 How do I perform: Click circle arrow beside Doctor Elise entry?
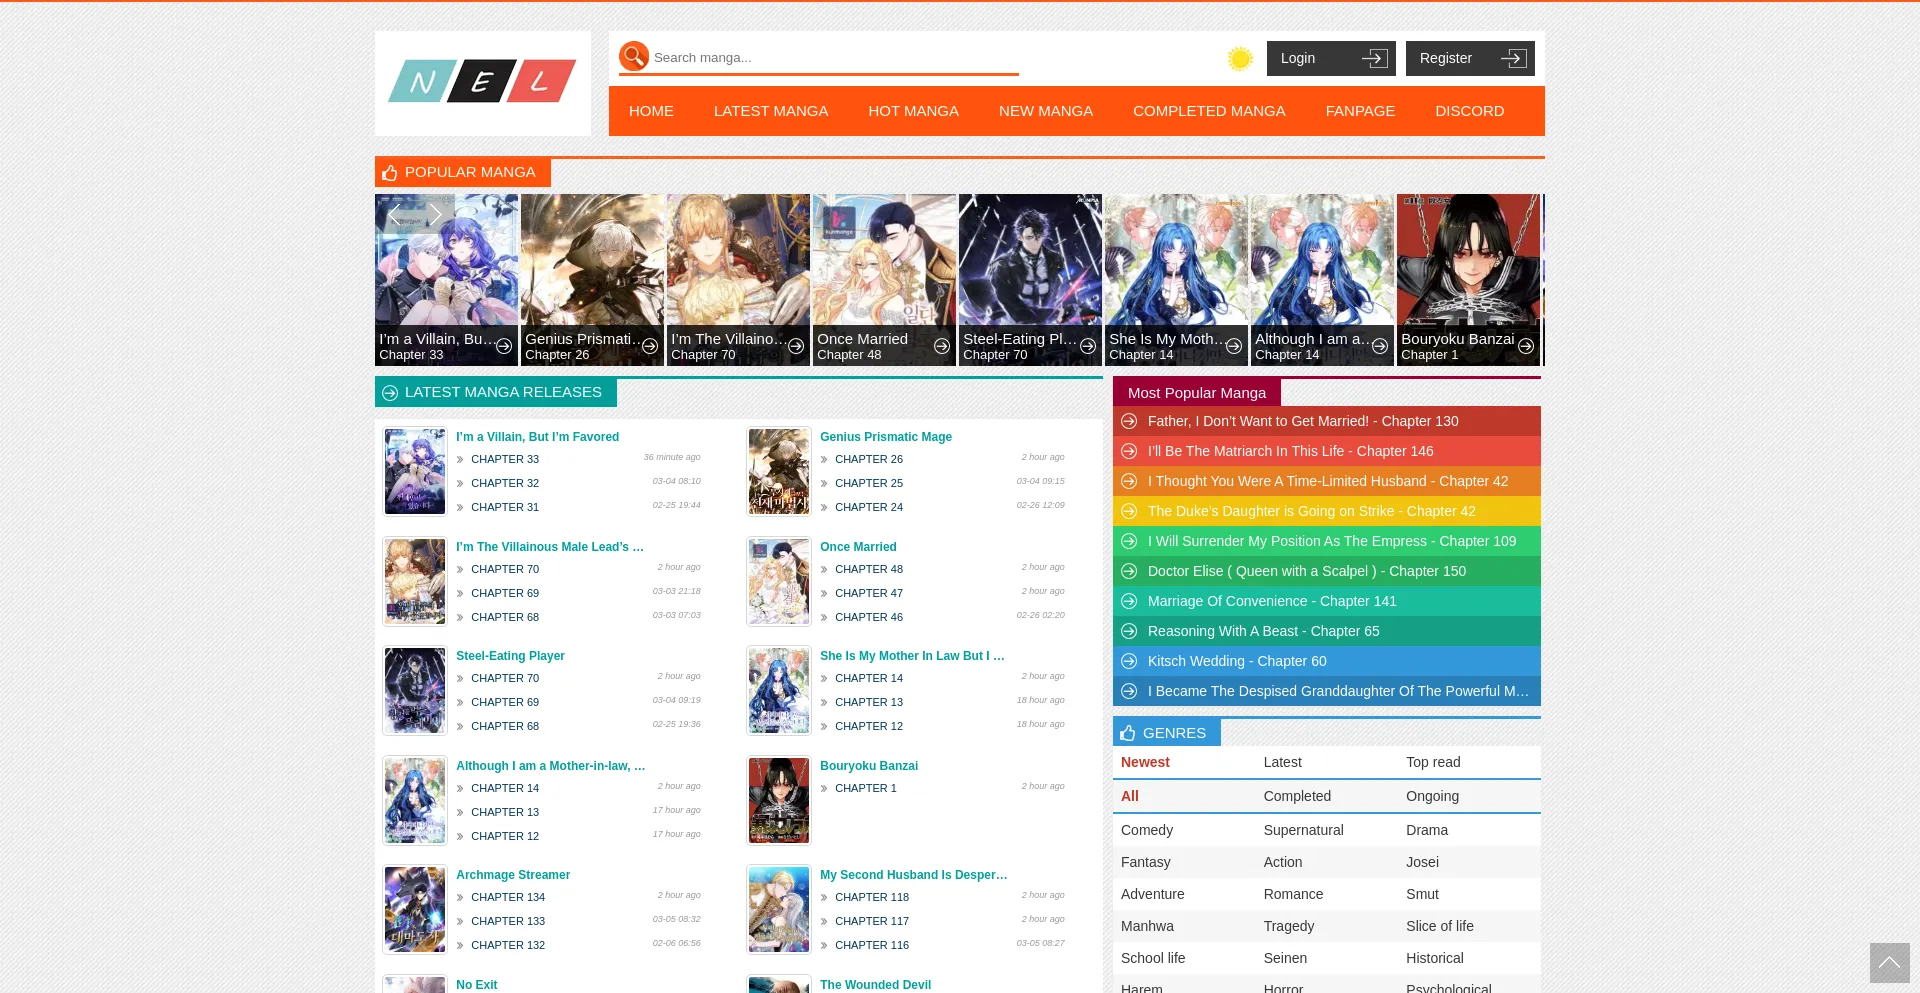pos(1129,571)
